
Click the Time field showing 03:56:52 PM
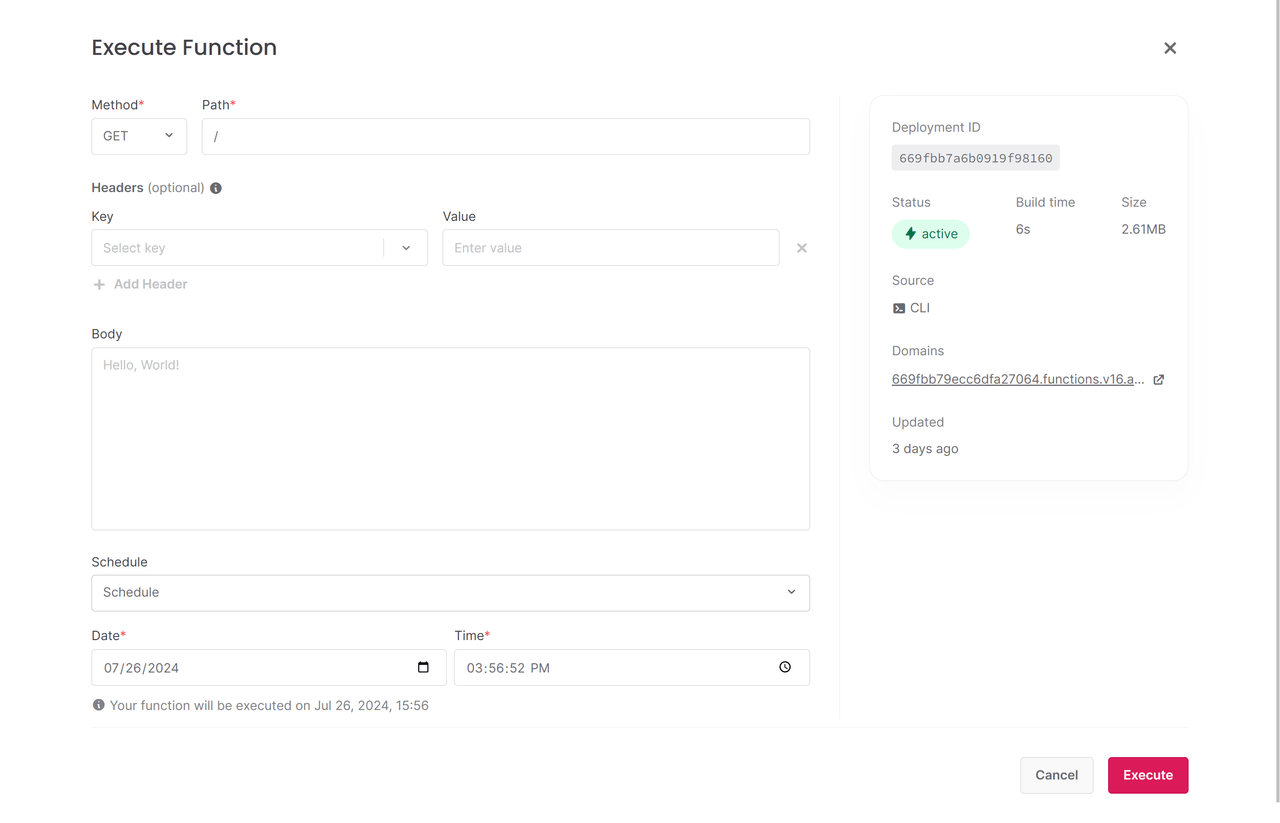pyautogui.click(x=610, y=668)
